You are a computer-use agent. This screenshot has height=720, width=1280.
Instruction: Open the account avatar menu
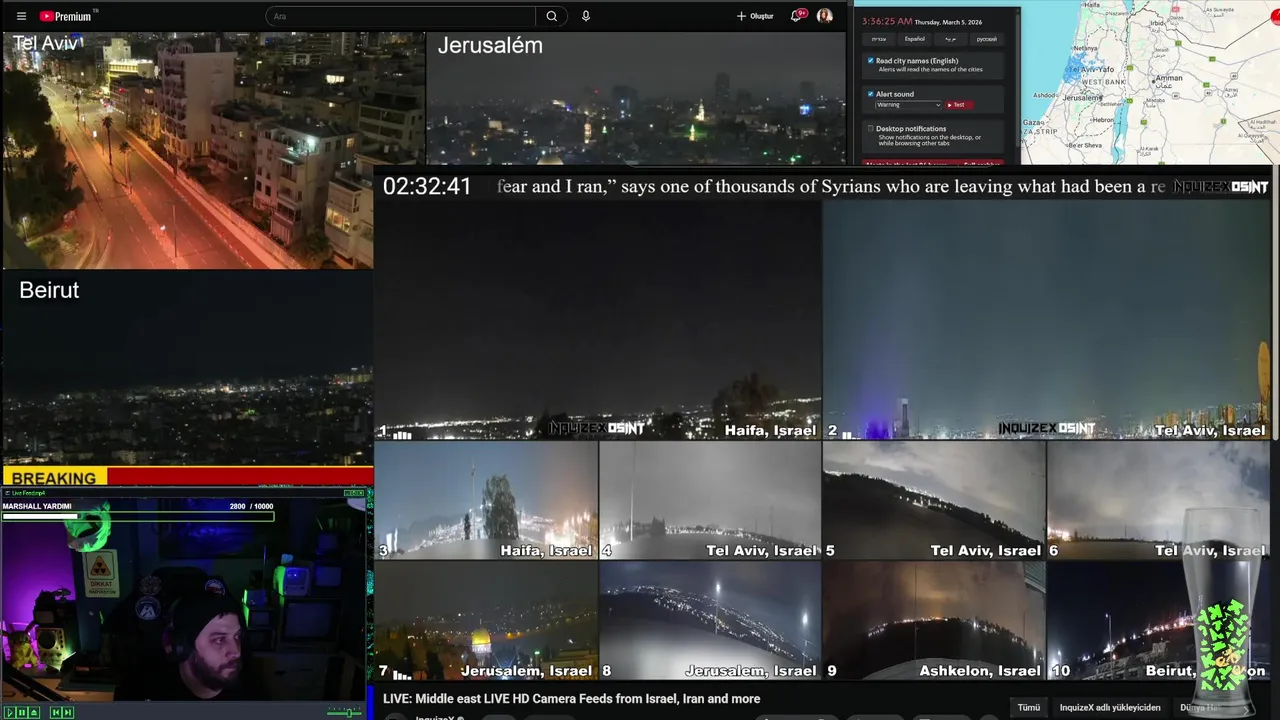tap(825, 16)
